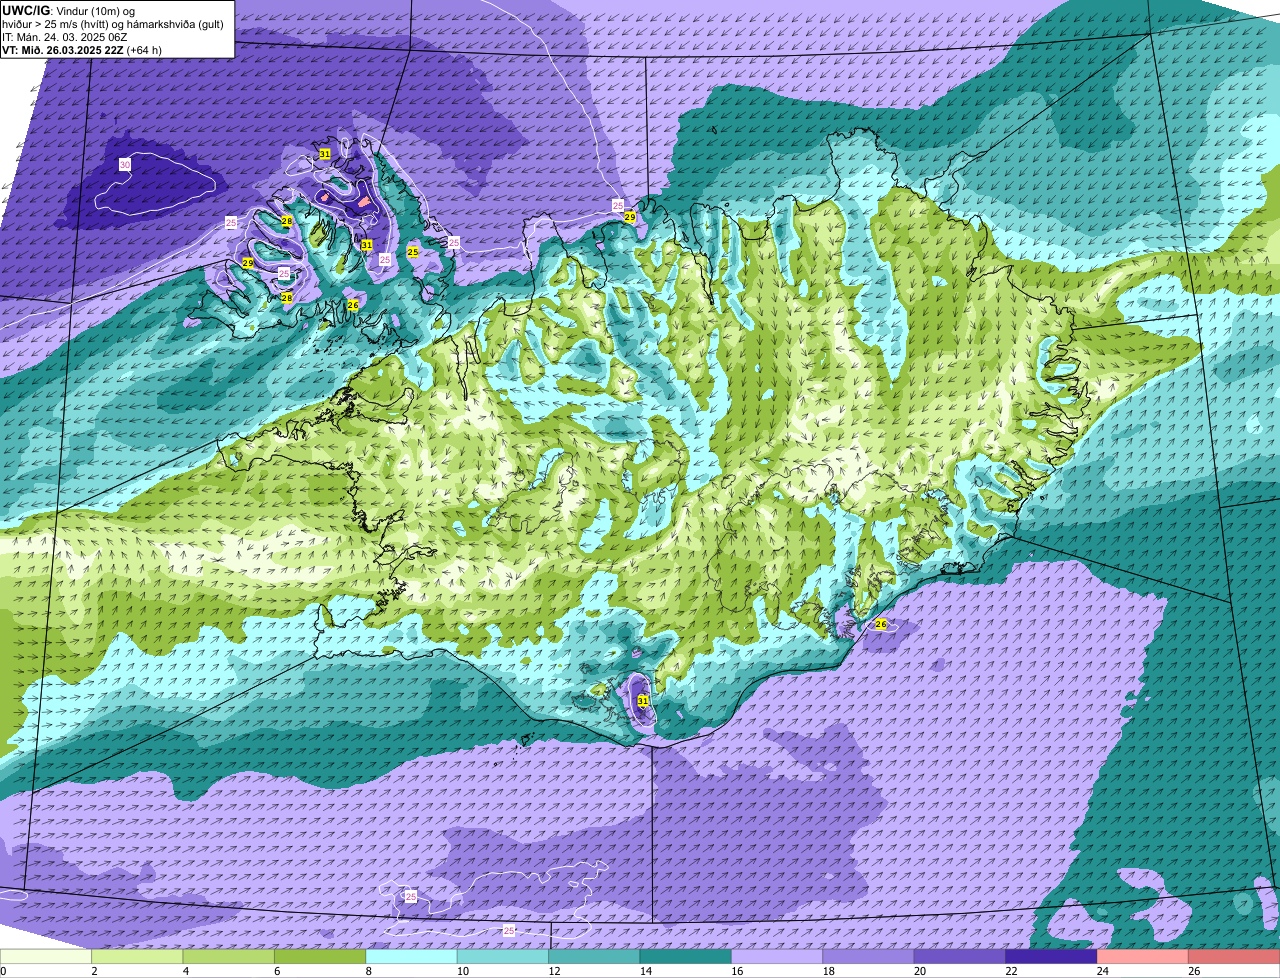
Task: Click the yellow 31 label on the south coast
Action: point(643,701)
